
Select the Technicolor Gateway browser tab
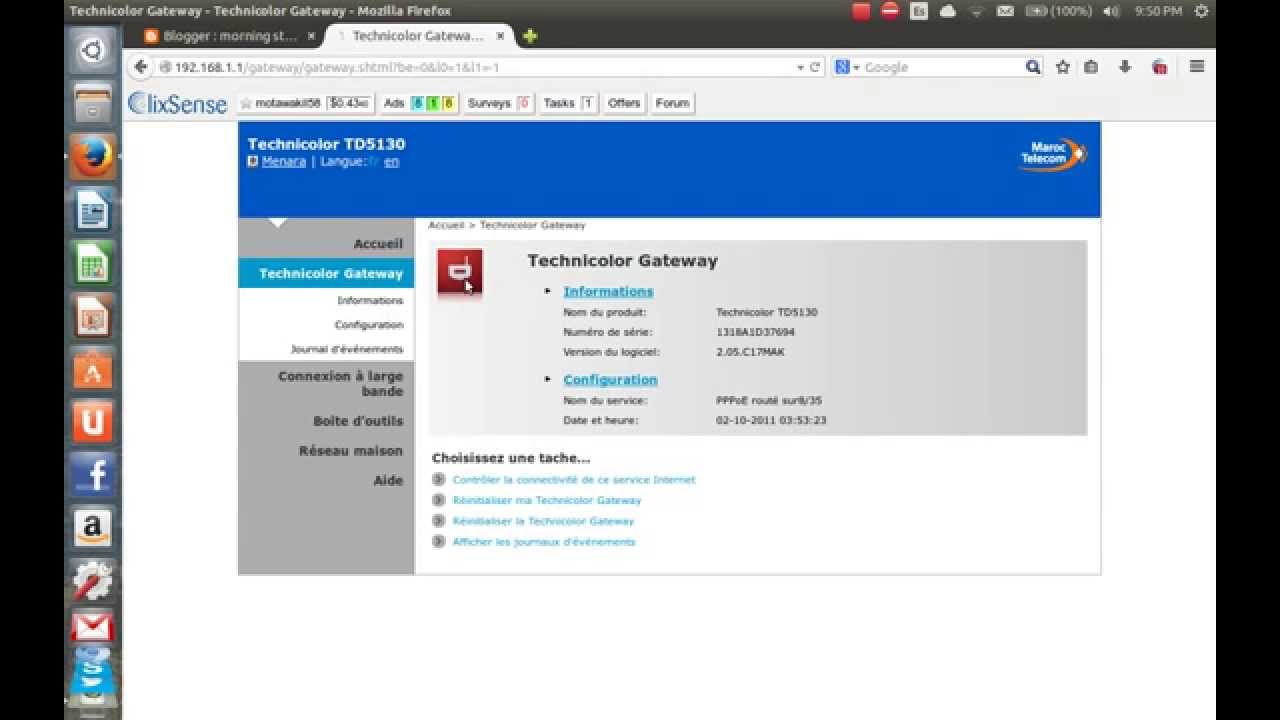click(418, 36)
